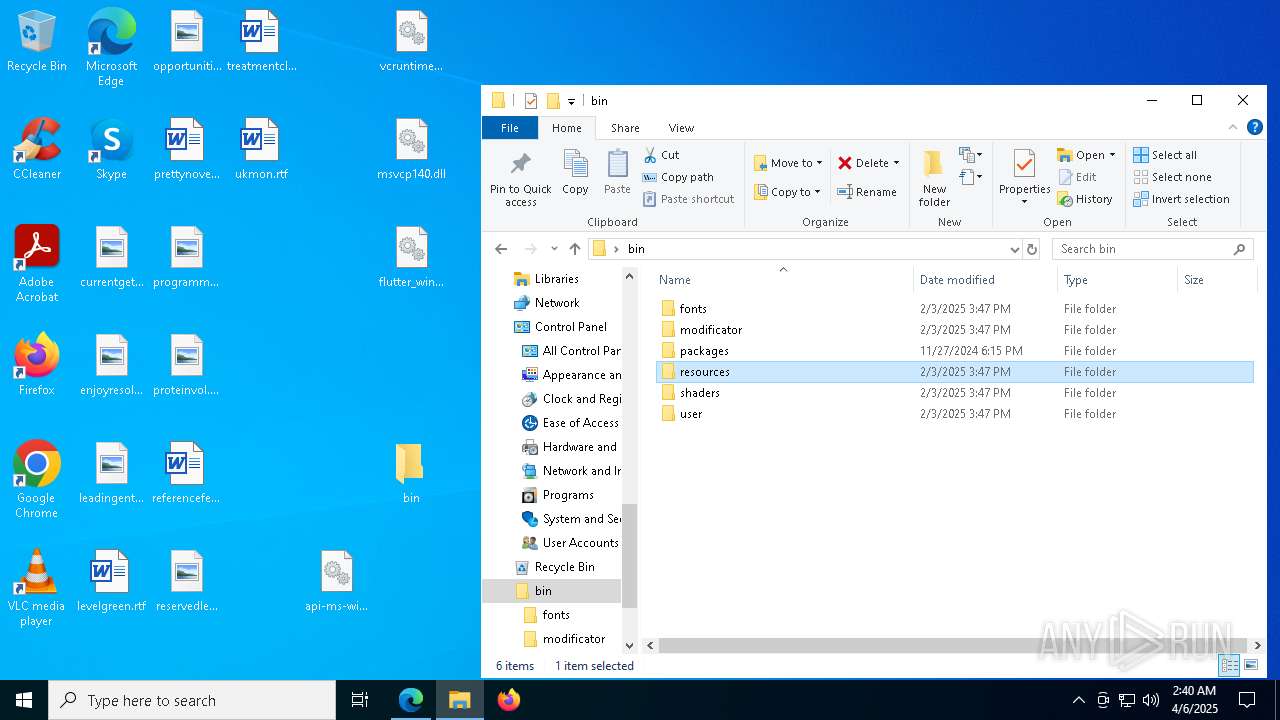The width and height of the screenshot is (1280, 720).
Task: Switch to the Home ribbon tab
Action: [566, 128]
